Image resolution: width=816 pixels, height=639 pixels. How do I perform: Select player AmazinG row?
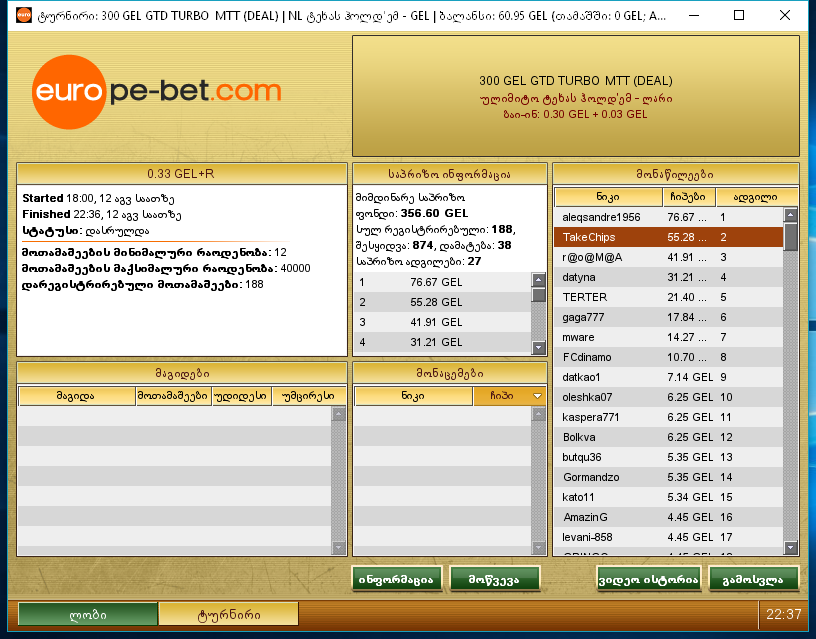(x=668, y=517)
